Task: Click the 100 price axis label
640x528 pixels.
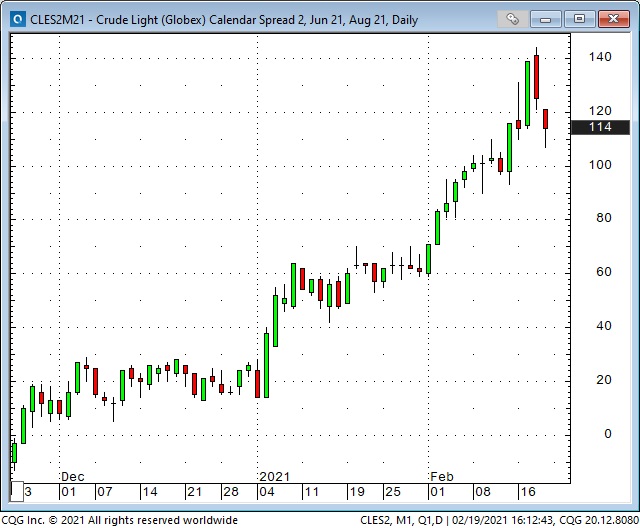Action: [x=600, y=165]
